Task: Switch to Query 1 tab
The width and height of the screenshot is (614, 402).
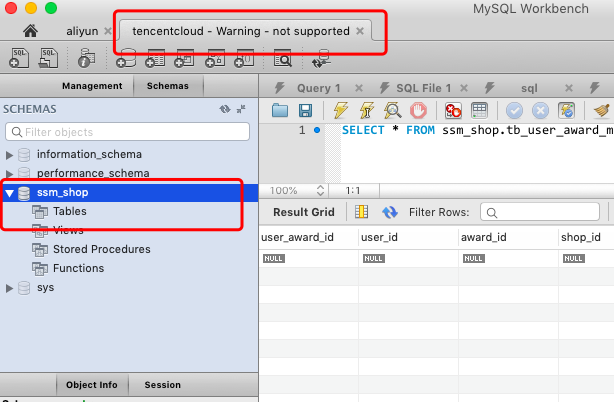Action: pos(318,88)
